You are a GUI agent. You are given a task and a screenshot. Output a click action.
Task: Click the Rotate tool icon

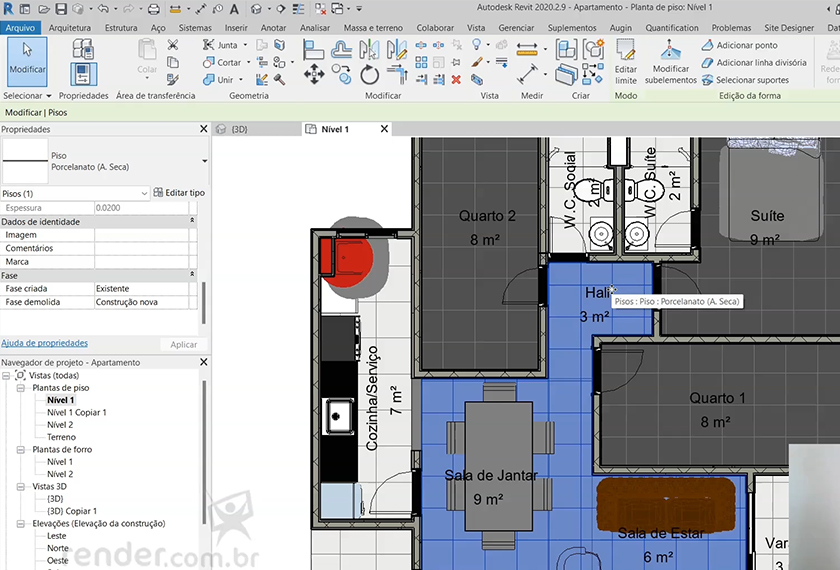coord(369,73)
